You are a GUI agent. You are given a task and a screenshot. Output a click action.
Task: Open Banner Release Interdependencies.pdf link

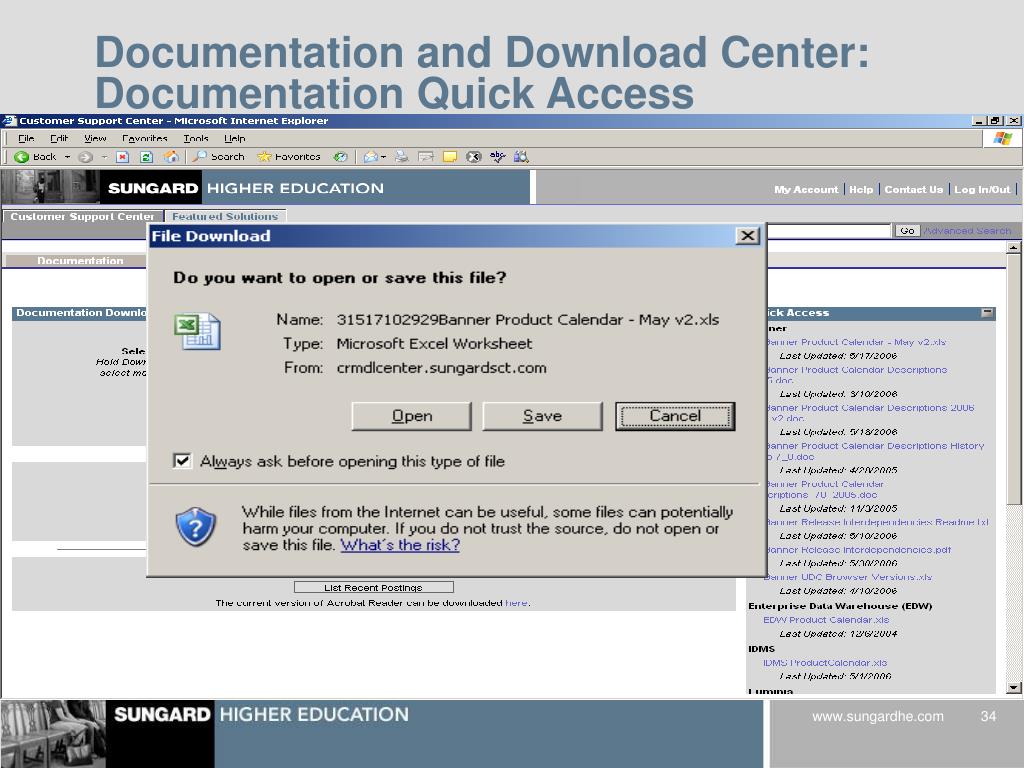pyautogui.click(x=858, y=550)
